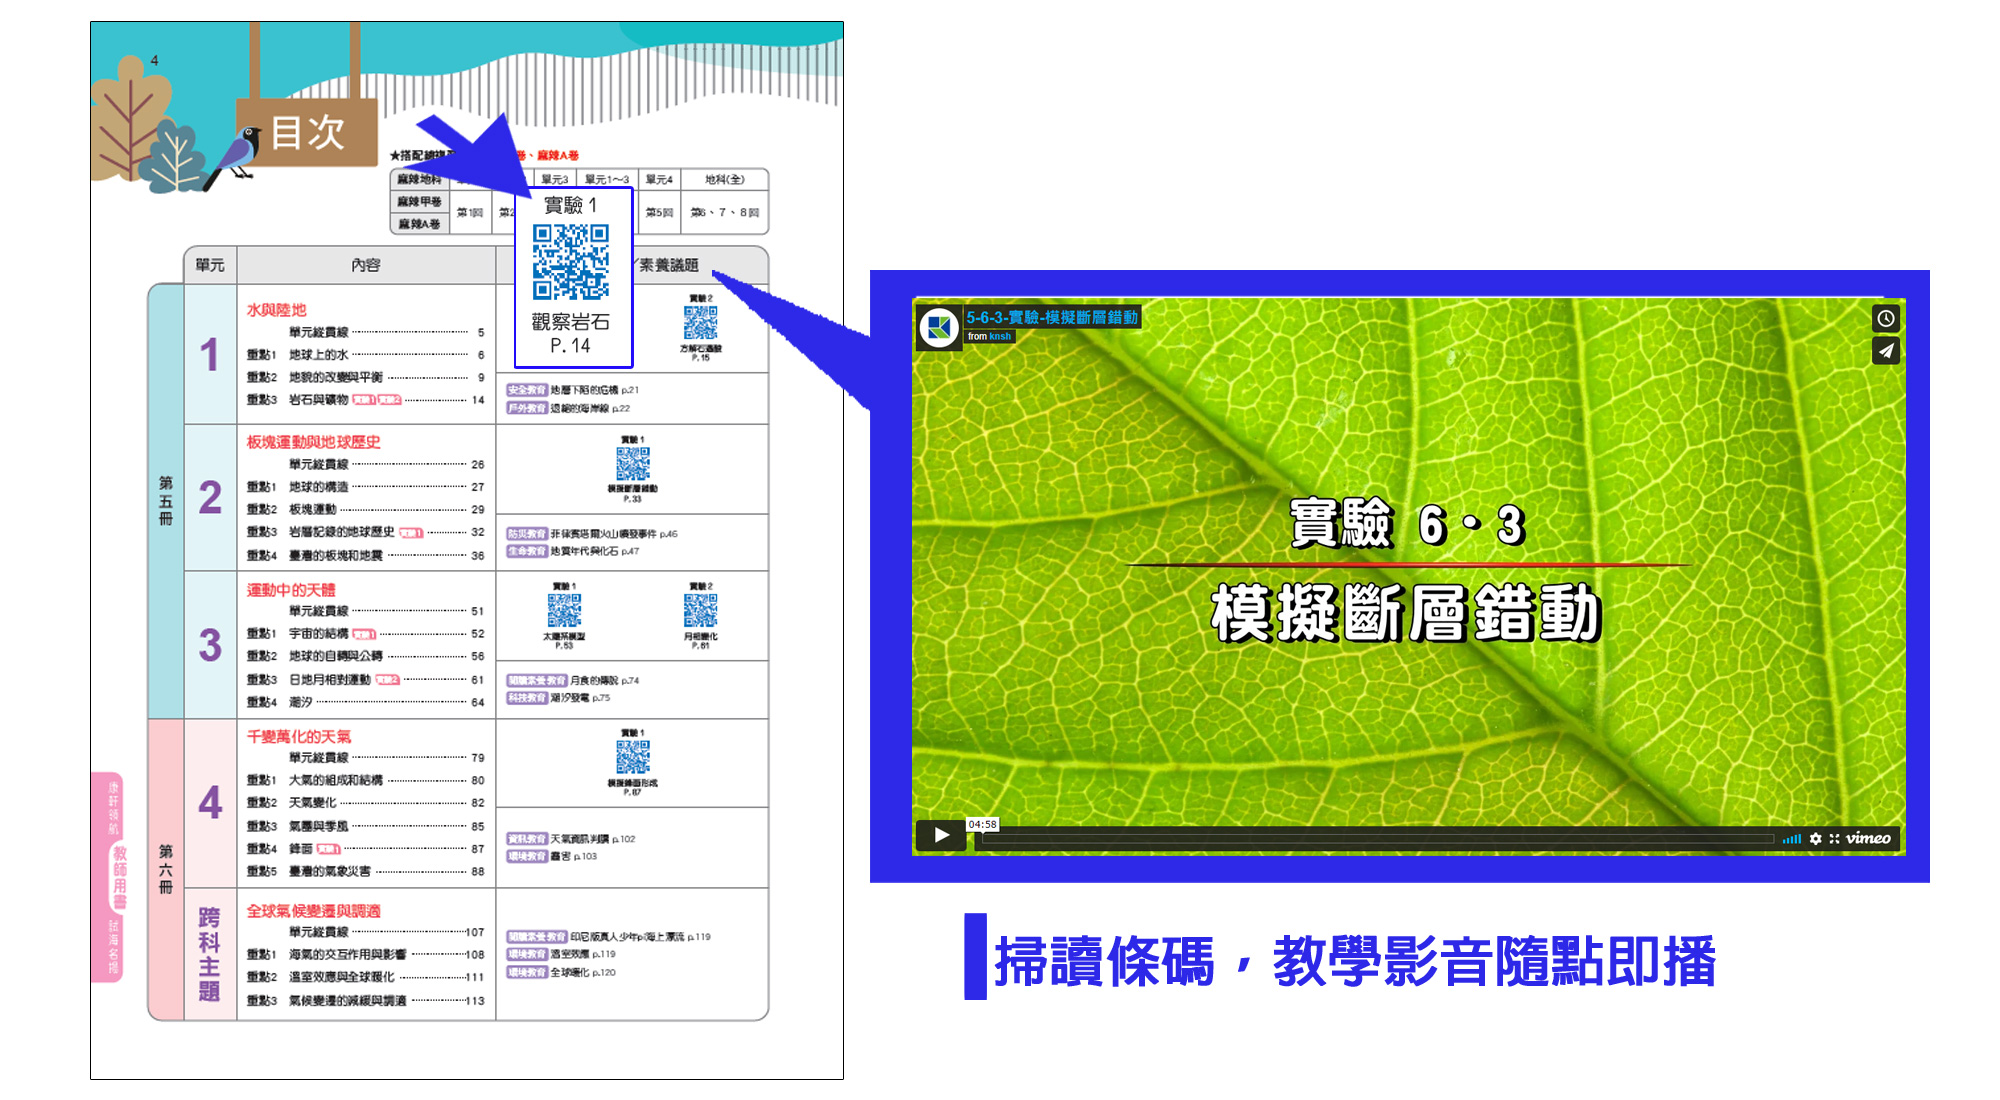The image size is (2000, 1100).
Task: Click the 氣壓與季風 row
Action: (366, 827)
